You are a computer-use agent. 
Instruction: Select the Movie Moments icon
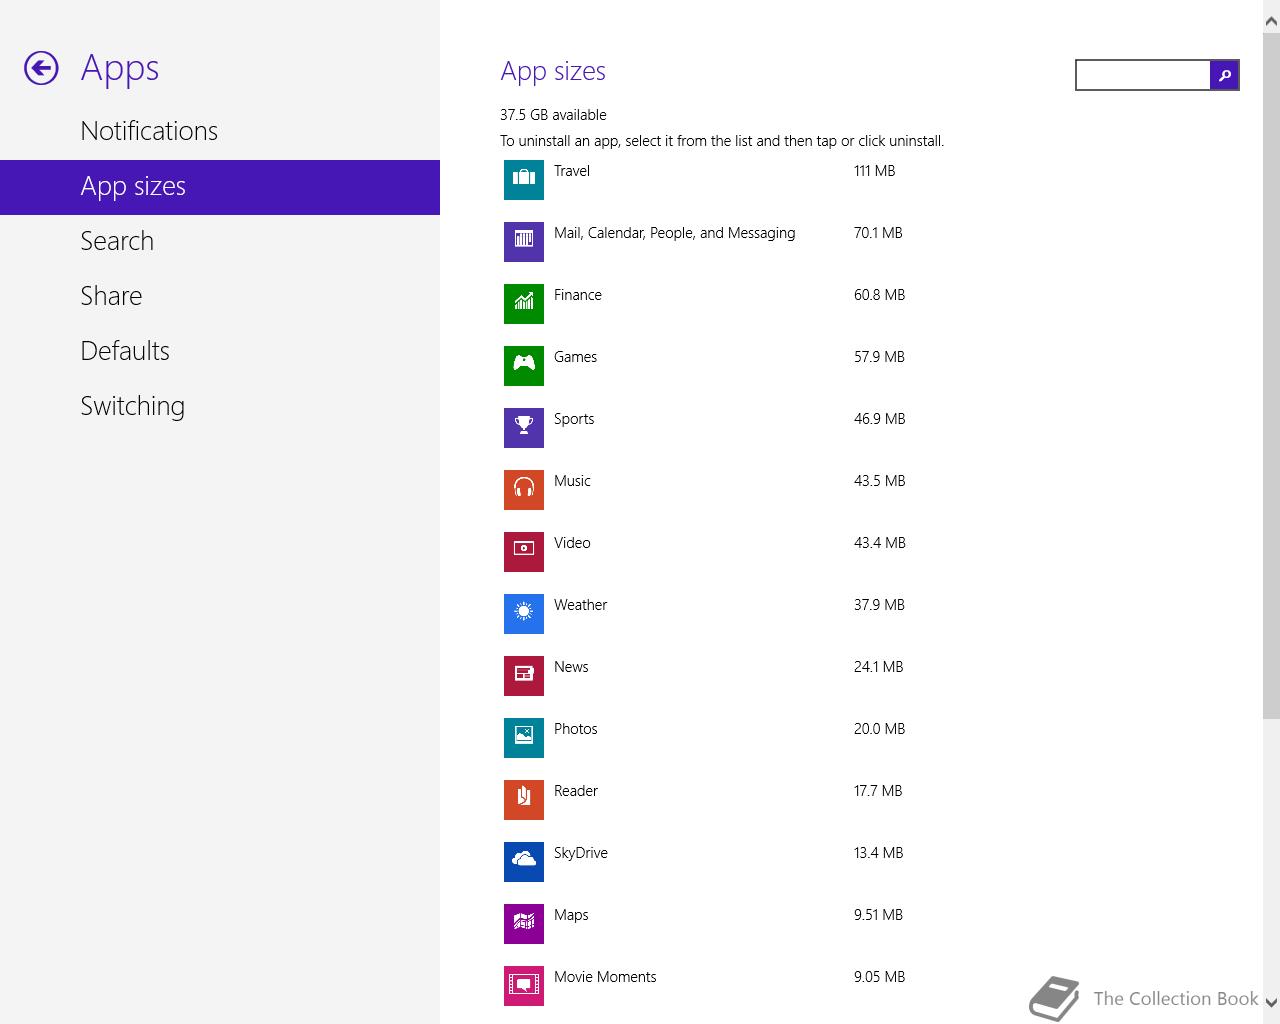pyautogui.click(x=524, y=986)
